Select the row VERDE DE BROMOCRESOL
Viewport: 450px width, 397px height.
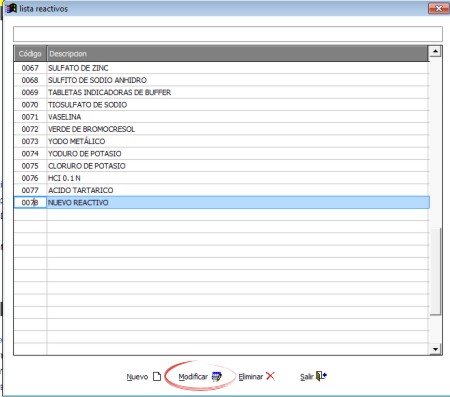[x=222, y=129]
